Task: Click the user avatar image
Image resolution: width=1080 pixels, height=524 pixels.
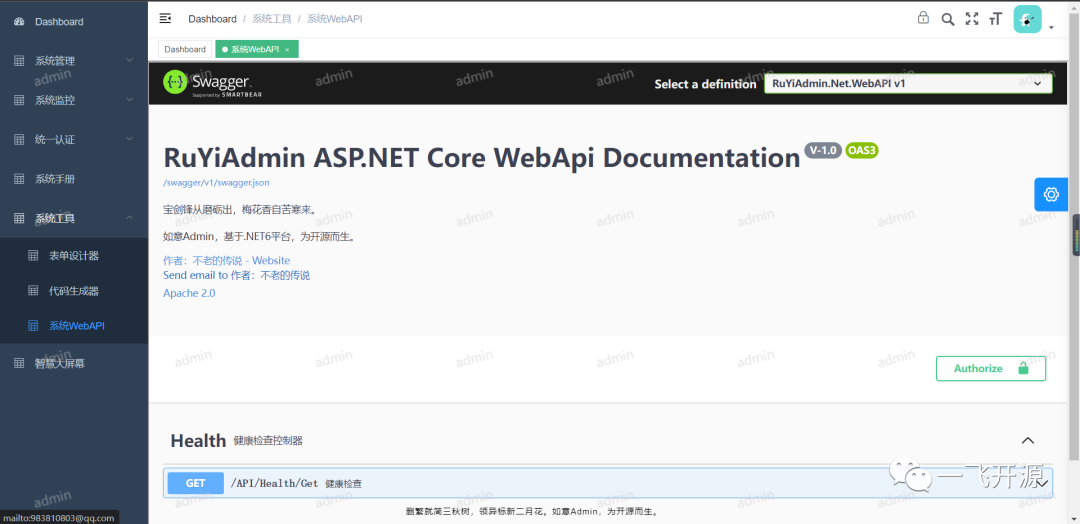Action: (1027, 19)
